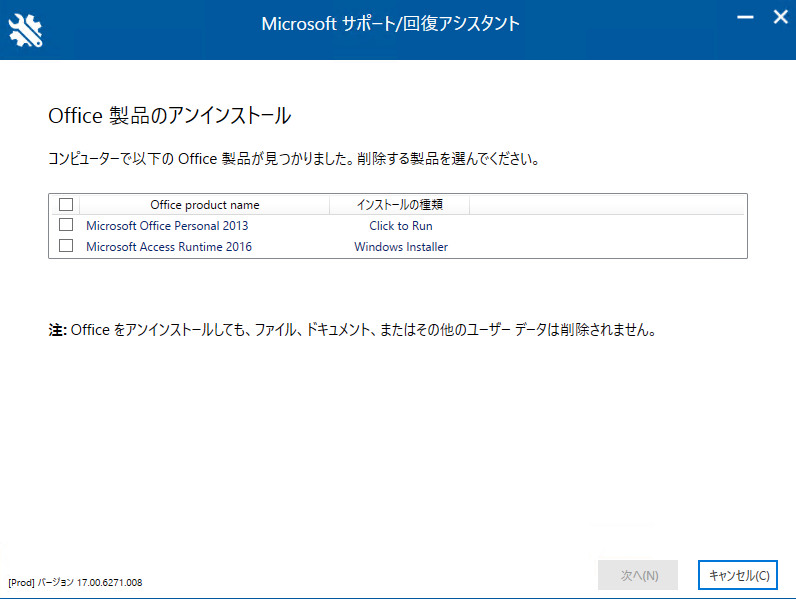The width and height of the screenshot is (796, 599).
Task: Click the version 17.00.6271.008 text
Action: (75, 583)
